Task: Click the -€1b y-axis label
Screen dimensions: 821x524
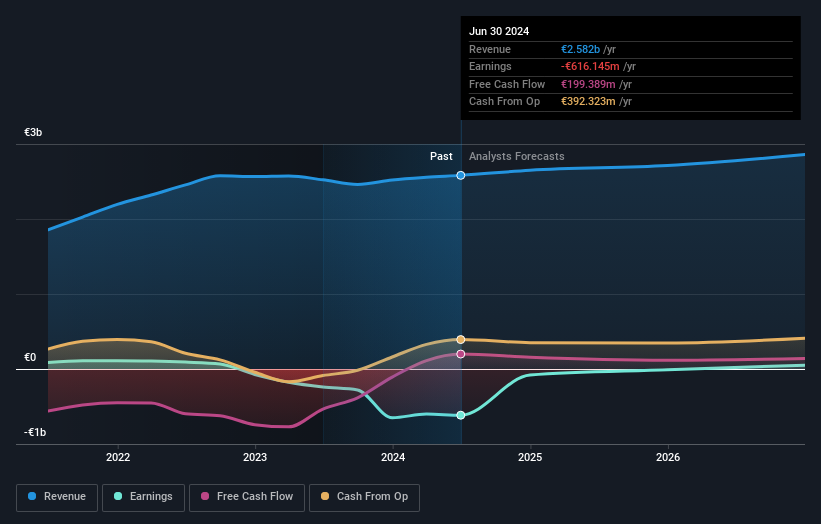Action: point(35,432)
